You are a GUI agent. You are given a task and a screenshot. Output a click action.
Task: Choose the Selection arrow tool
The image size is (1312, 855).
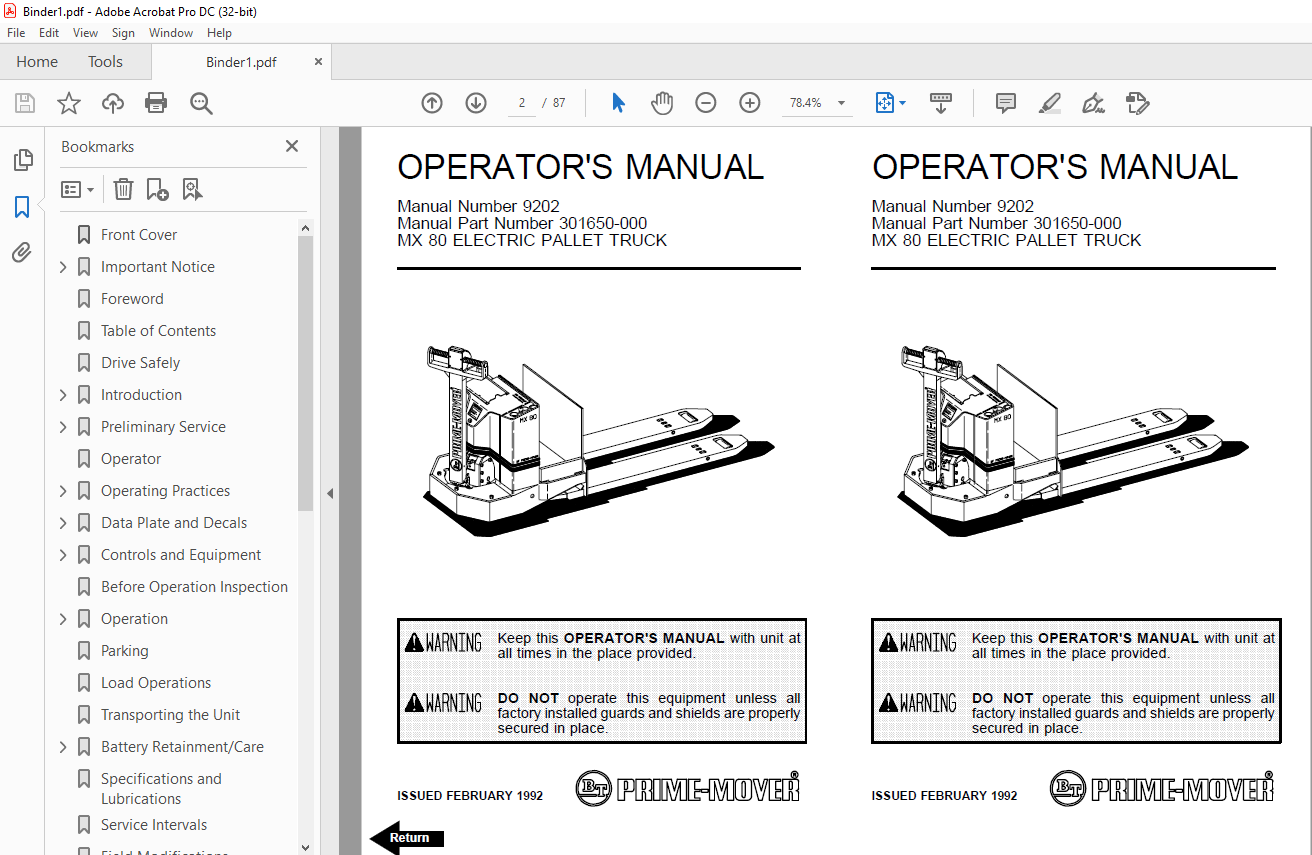618,103
